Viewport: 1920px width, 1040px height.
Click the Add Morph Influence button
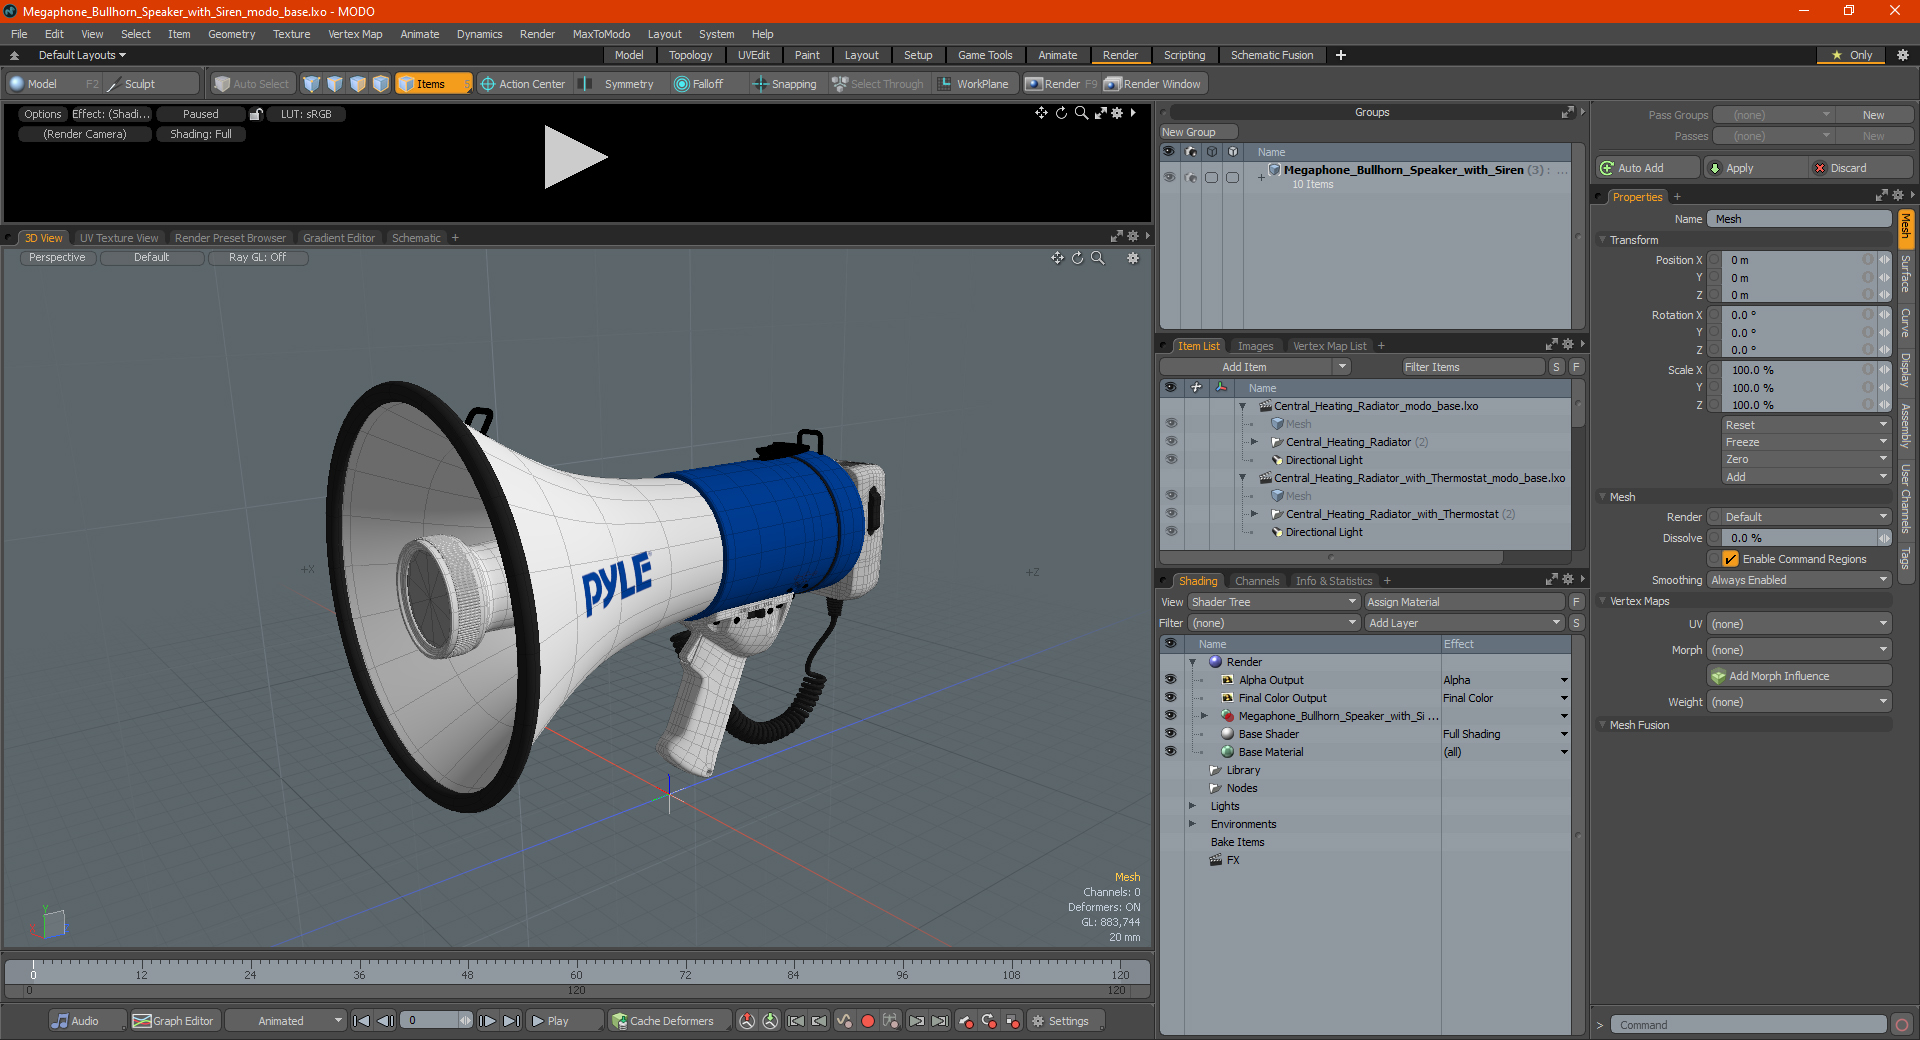1799,676
